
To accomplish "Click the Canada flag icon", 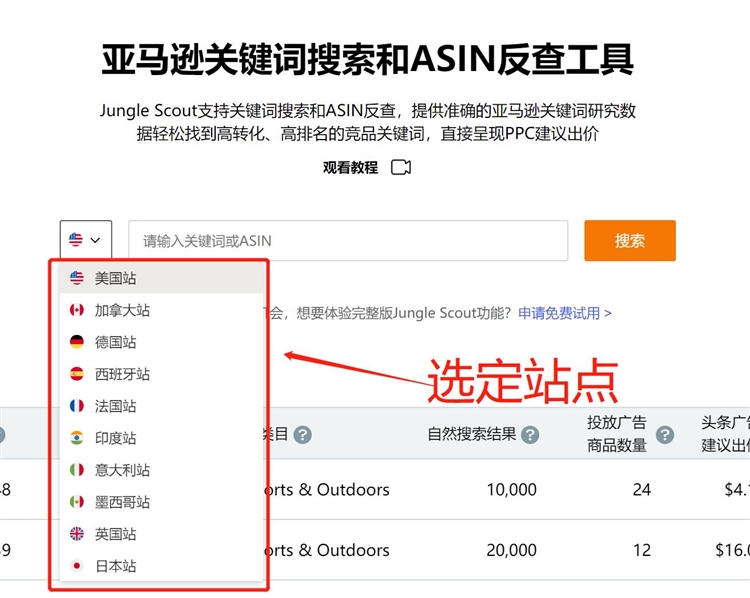I will click(77, 310).
